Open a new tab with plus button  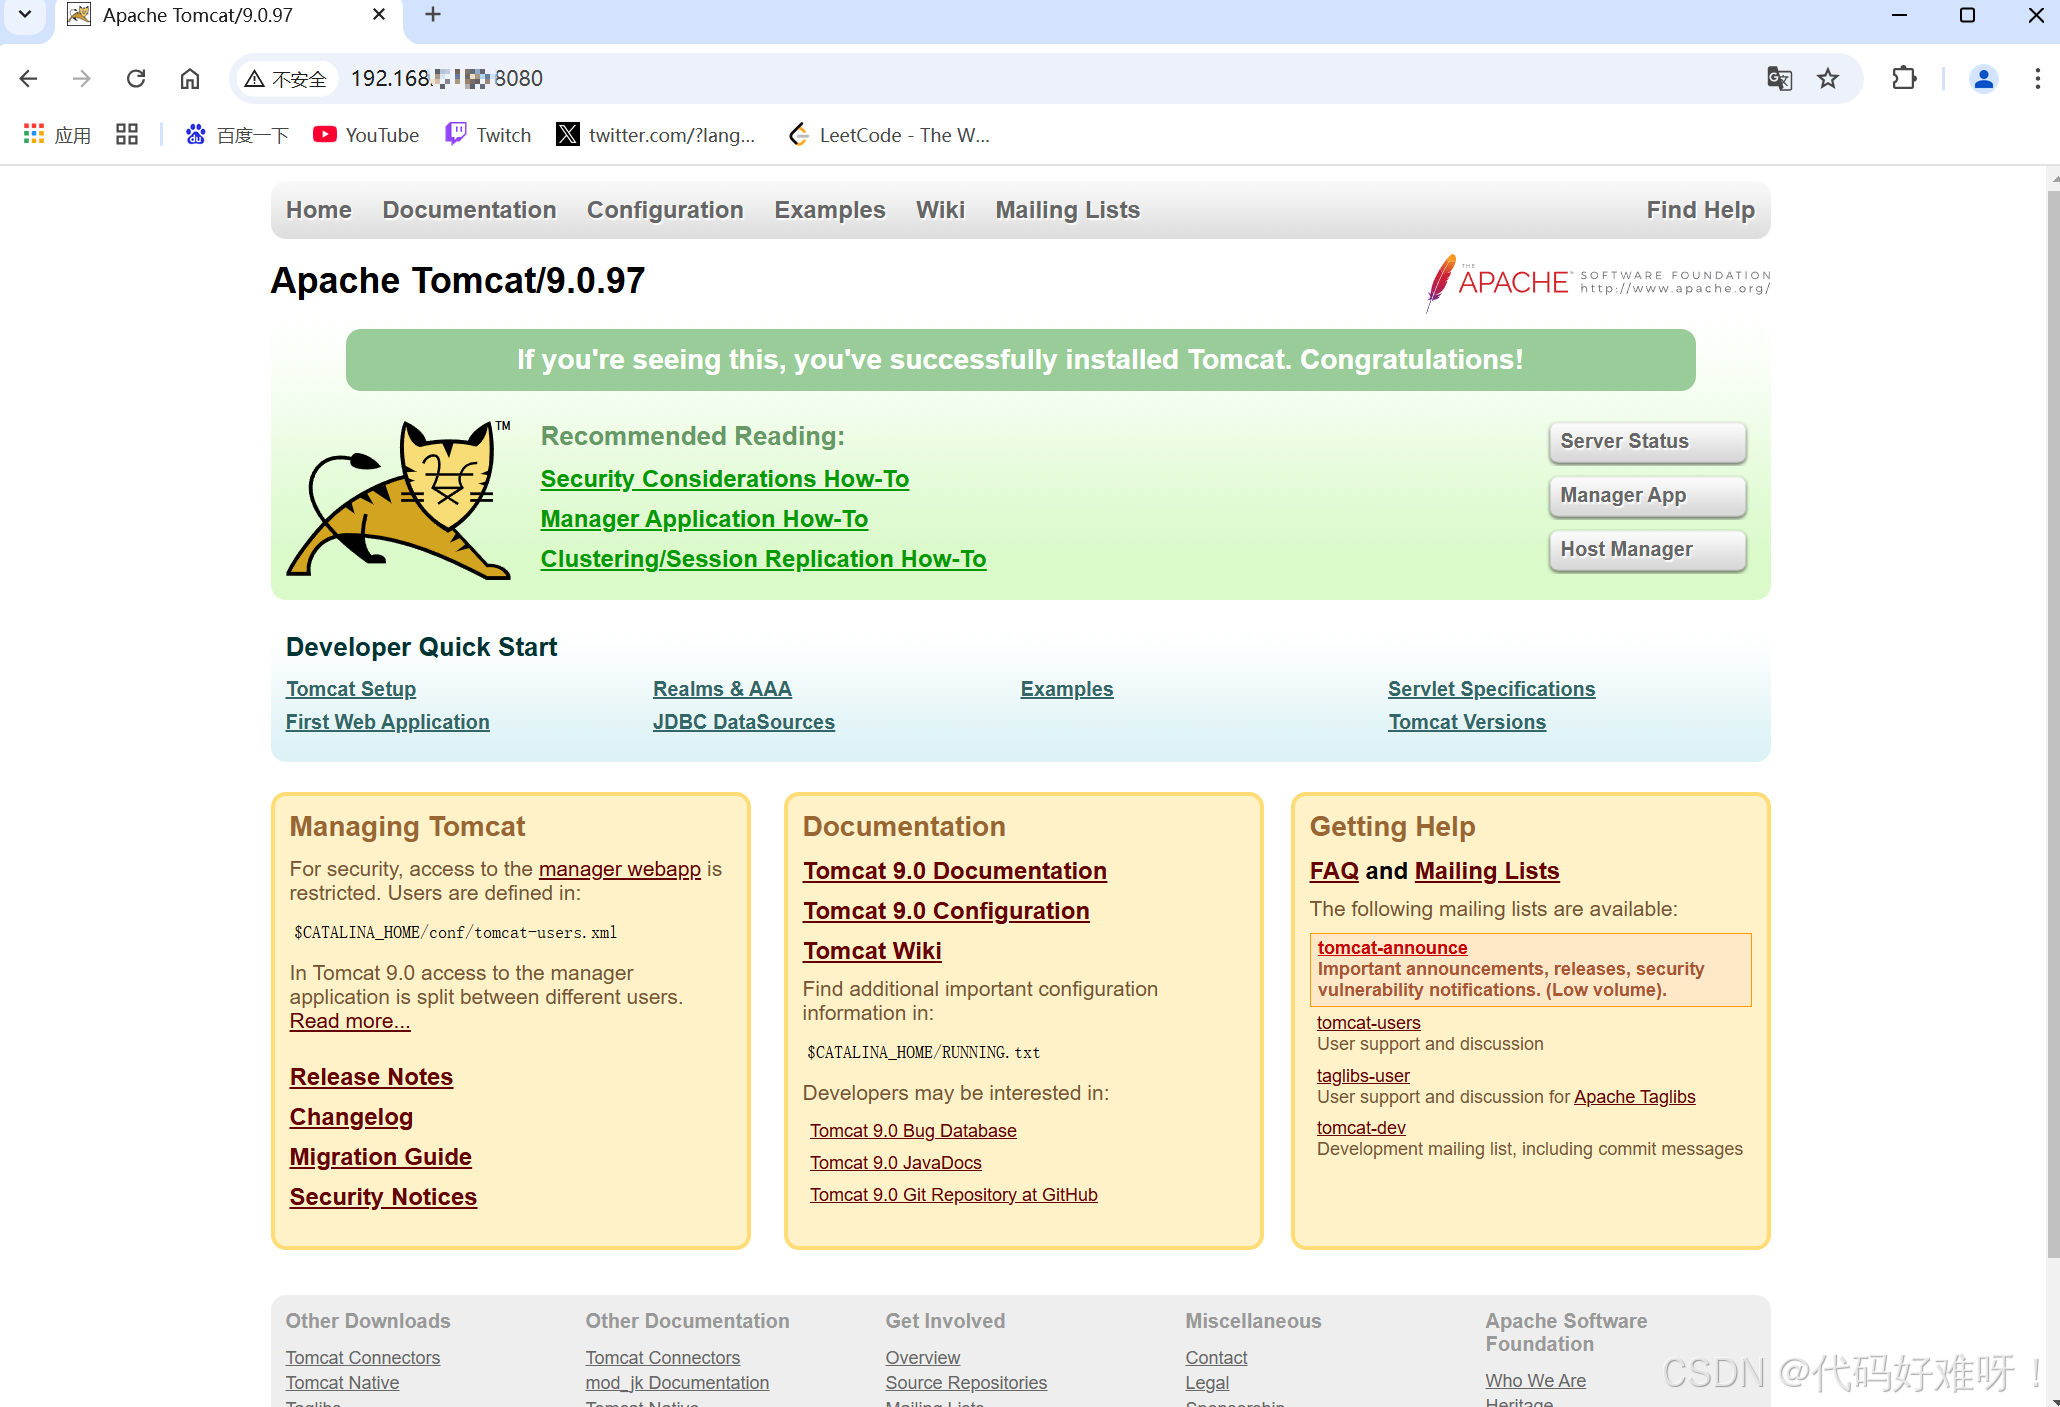pos(433,15)
